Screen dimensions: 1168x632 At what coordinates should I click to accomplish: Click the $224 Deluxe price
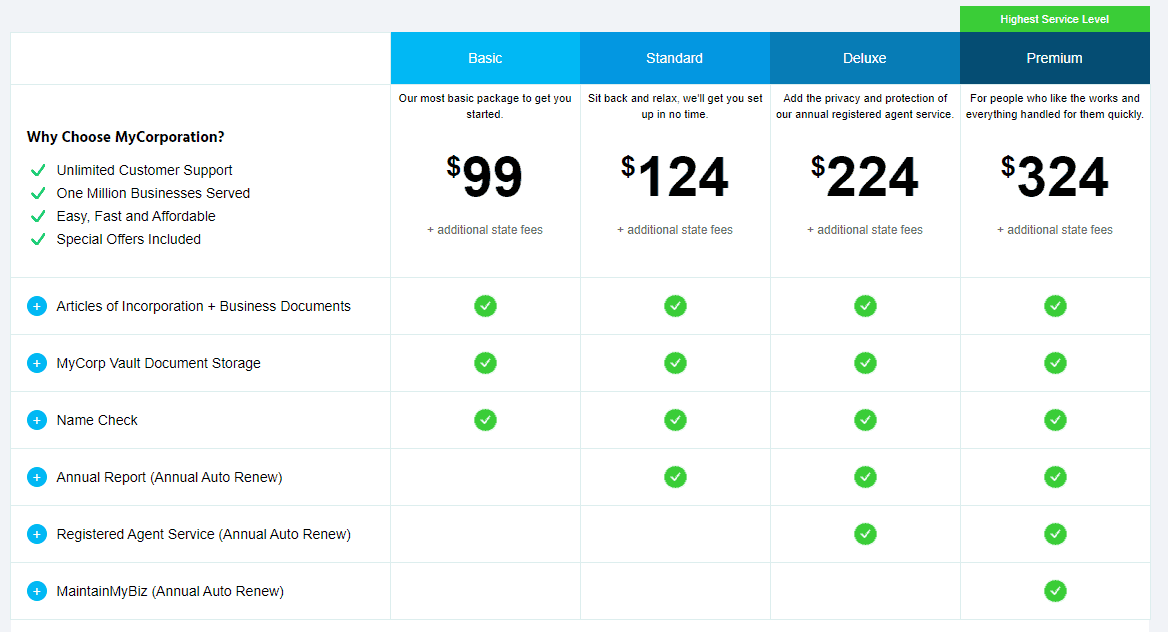[x=865, y=177]
